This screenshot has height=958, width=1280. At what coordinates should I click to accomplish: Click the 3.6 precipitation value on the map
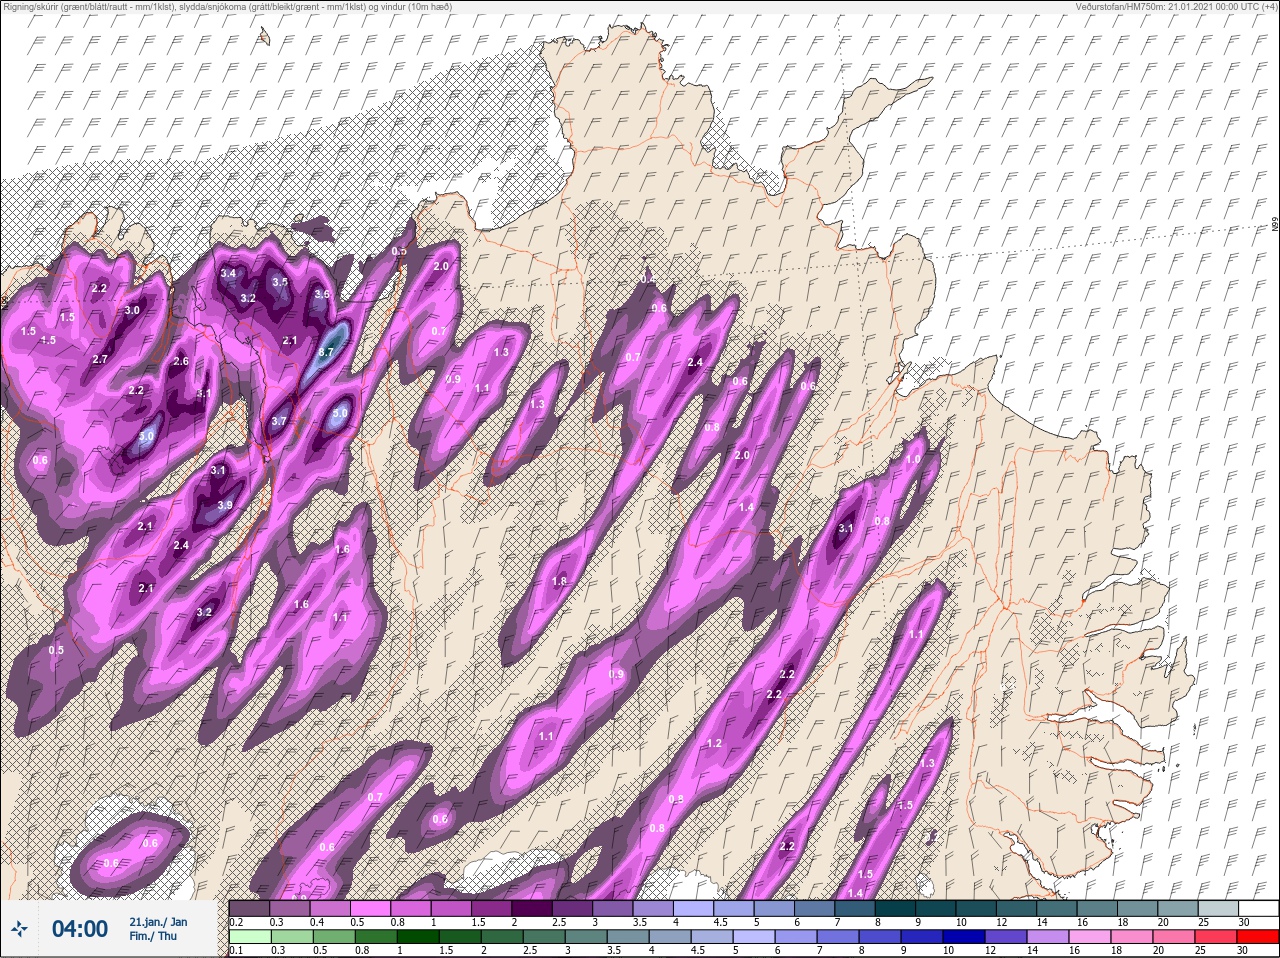pyautogui.click(x=322, y=294)
